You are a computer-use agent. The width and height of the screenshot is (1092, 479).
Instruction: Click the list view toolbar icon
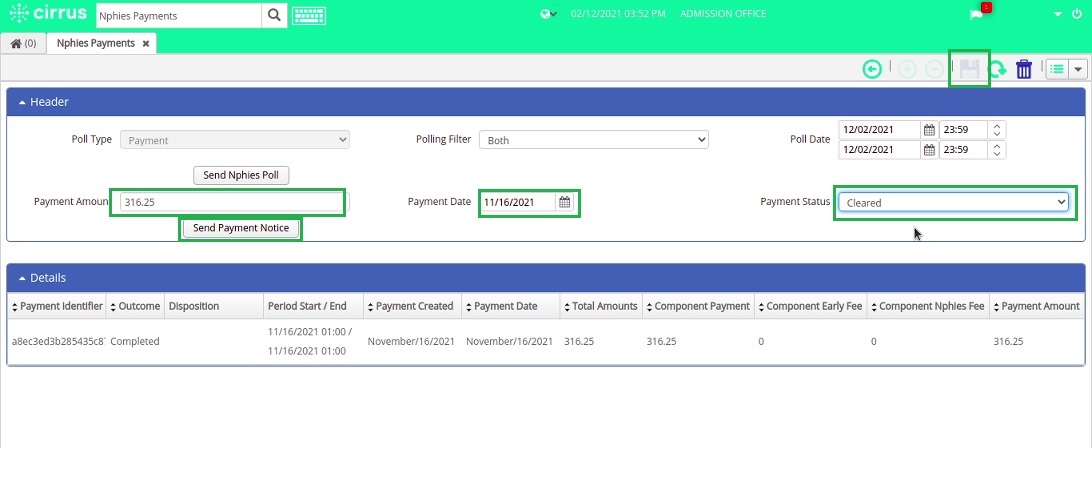point(1057,69)
